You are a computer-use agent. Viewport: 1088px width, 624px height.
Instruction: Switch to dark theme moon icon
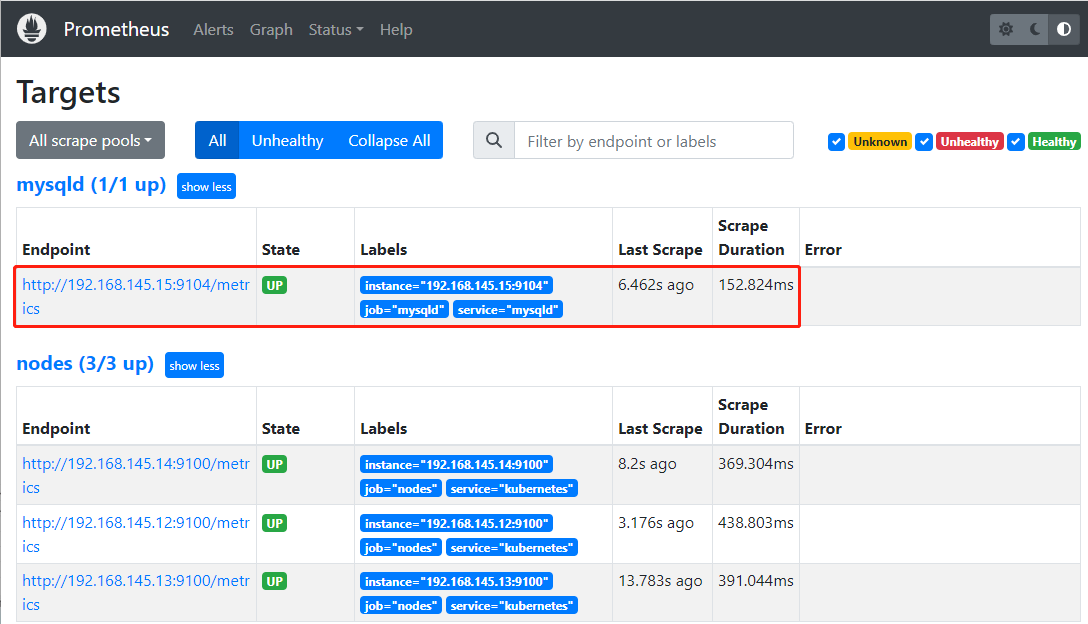point(1035,29)
